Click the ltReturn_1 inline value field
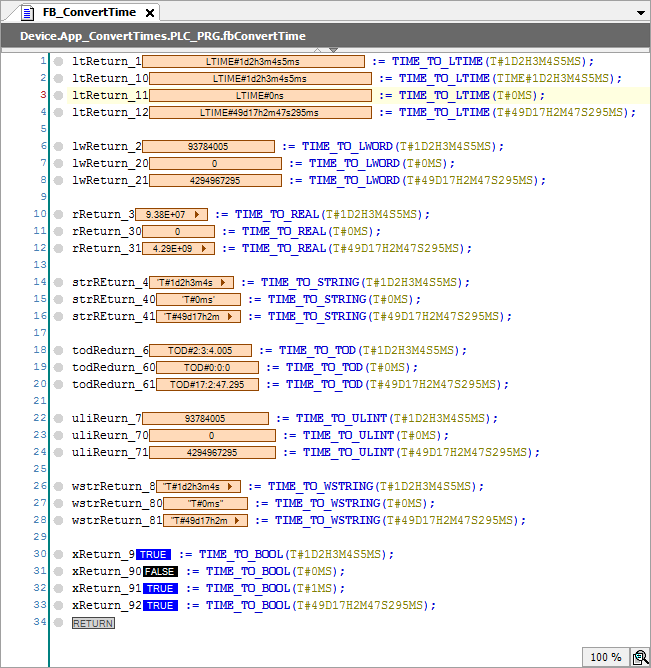Viewport: 651px width, 668px height. point(253,61)
